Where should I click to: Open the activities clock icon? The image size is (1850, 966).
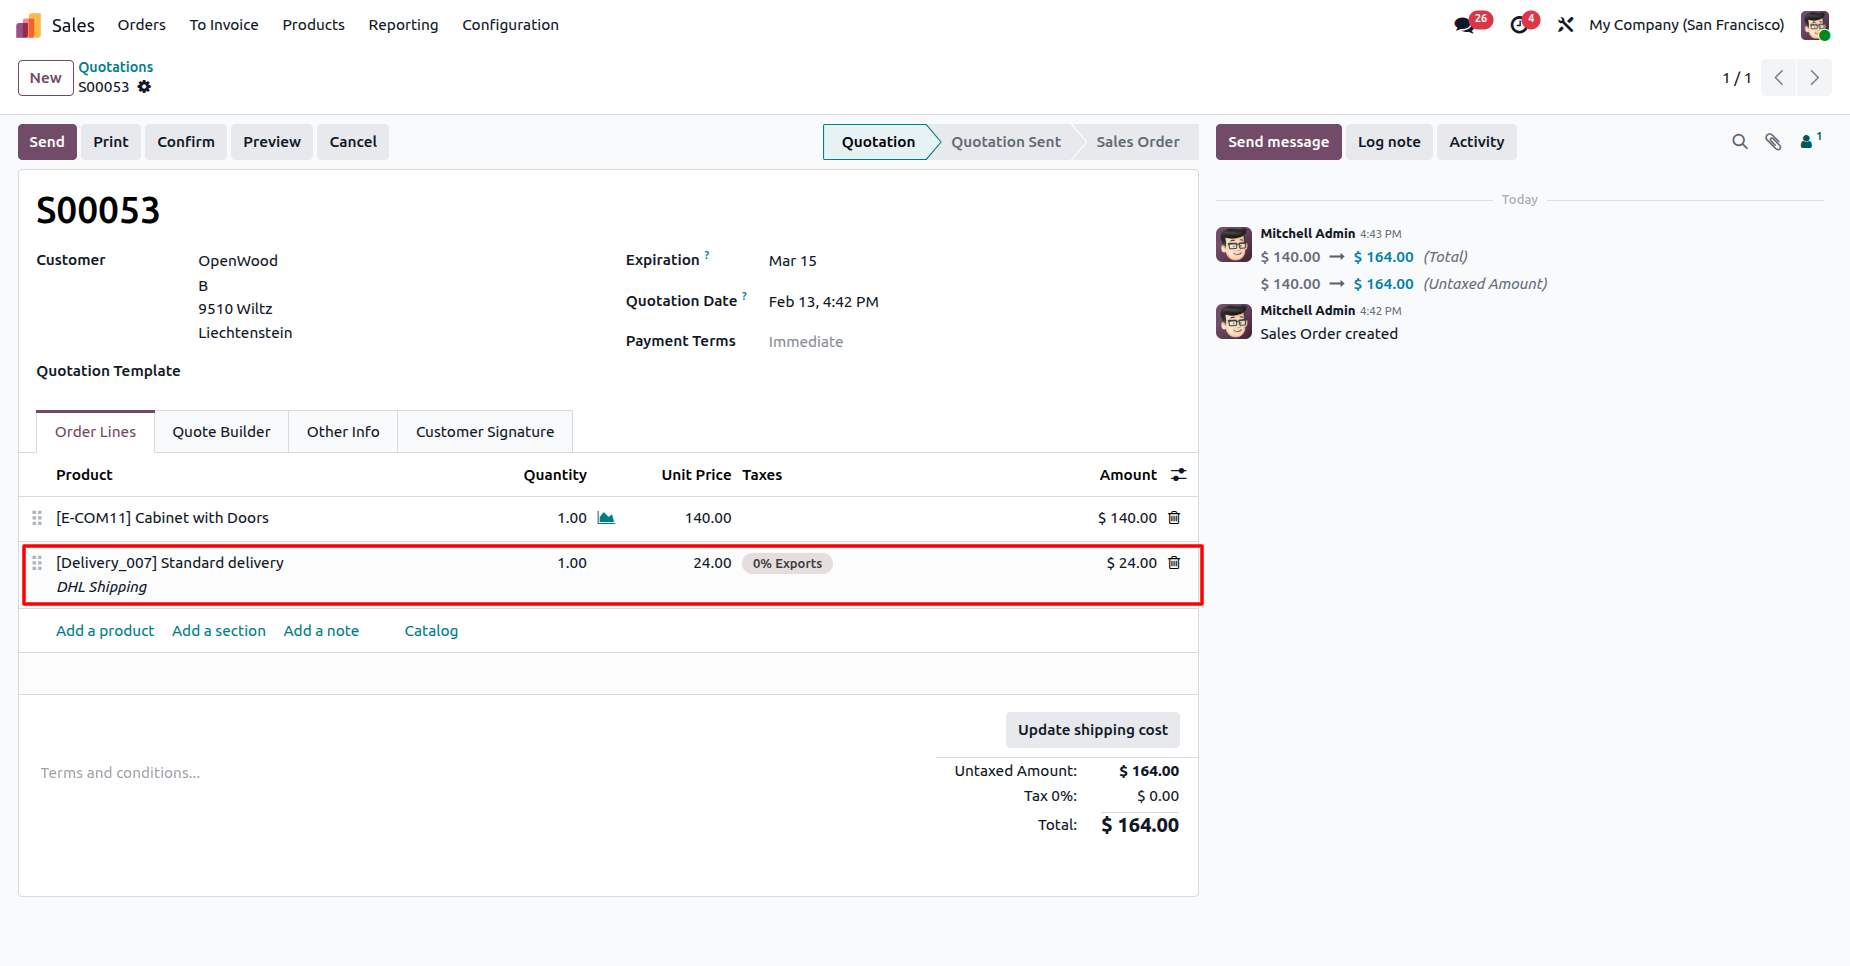pos(1519,25)
